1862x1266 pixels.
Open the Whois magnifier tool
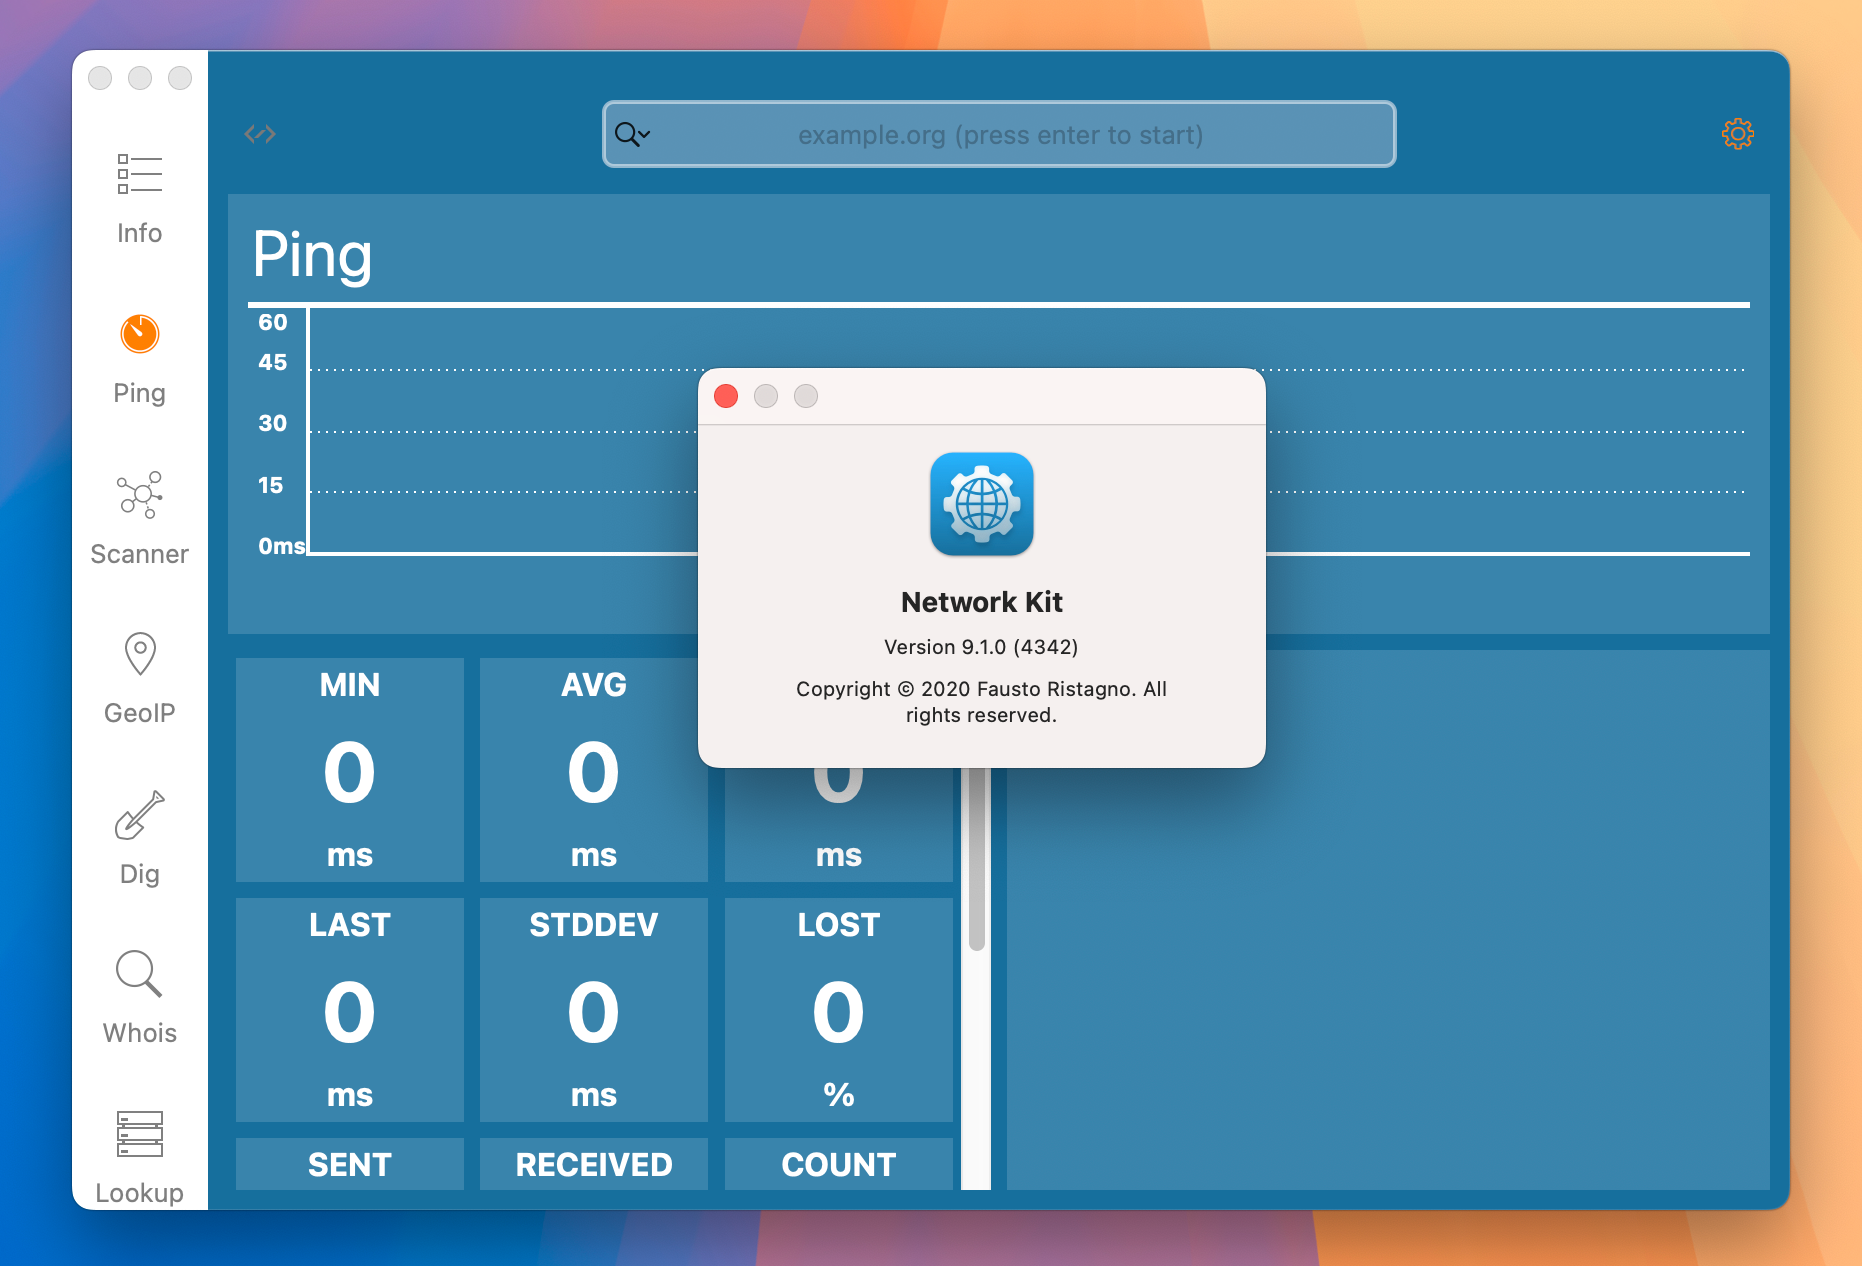[x=139, y=998]
